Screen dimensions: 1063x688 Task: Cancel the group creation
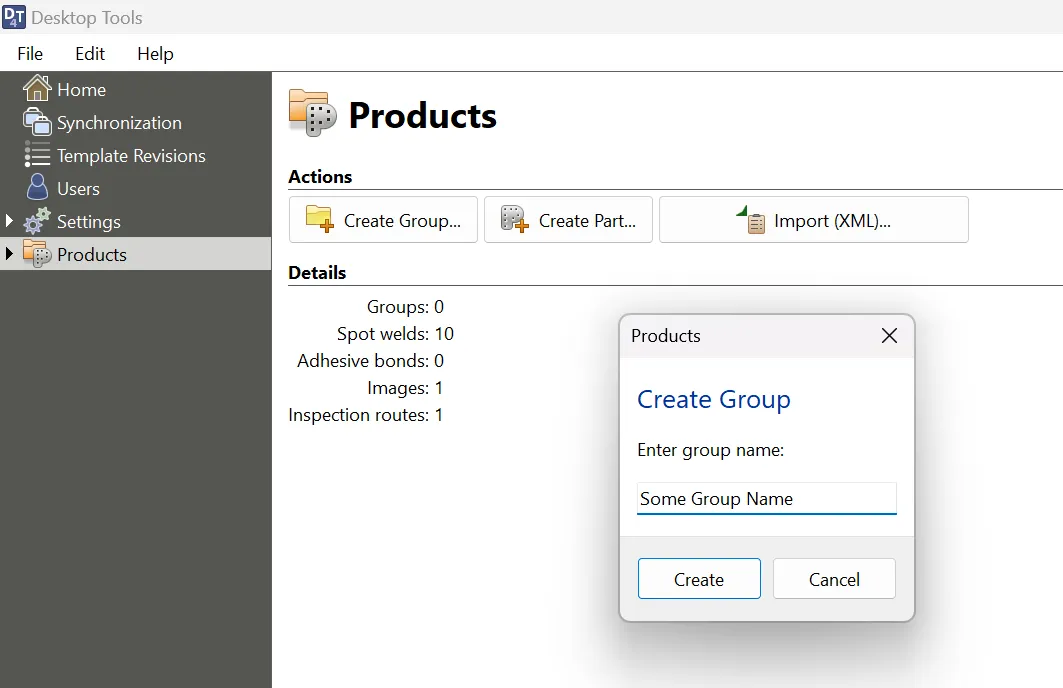coord(834,579)
